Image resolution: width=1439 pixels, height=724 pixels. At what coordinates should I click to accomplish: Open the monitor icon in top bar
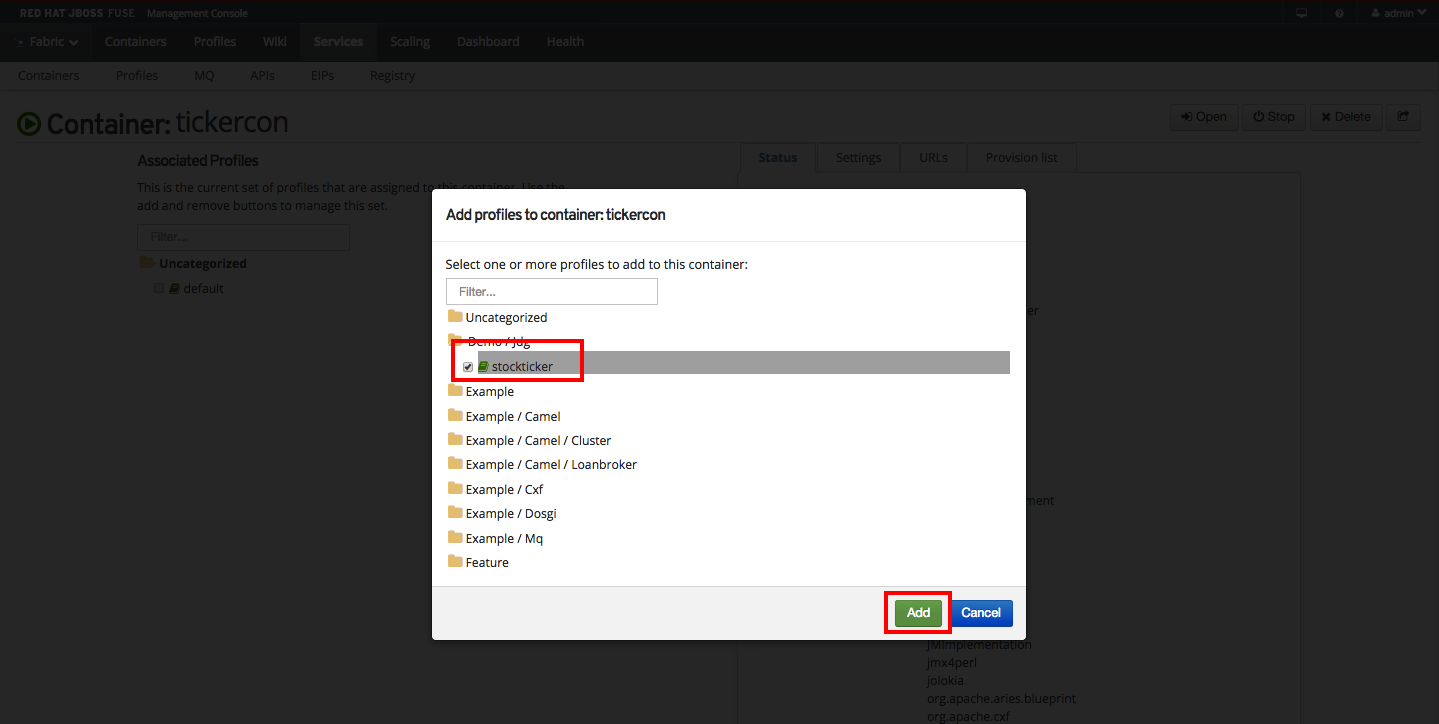(1301, 13)
